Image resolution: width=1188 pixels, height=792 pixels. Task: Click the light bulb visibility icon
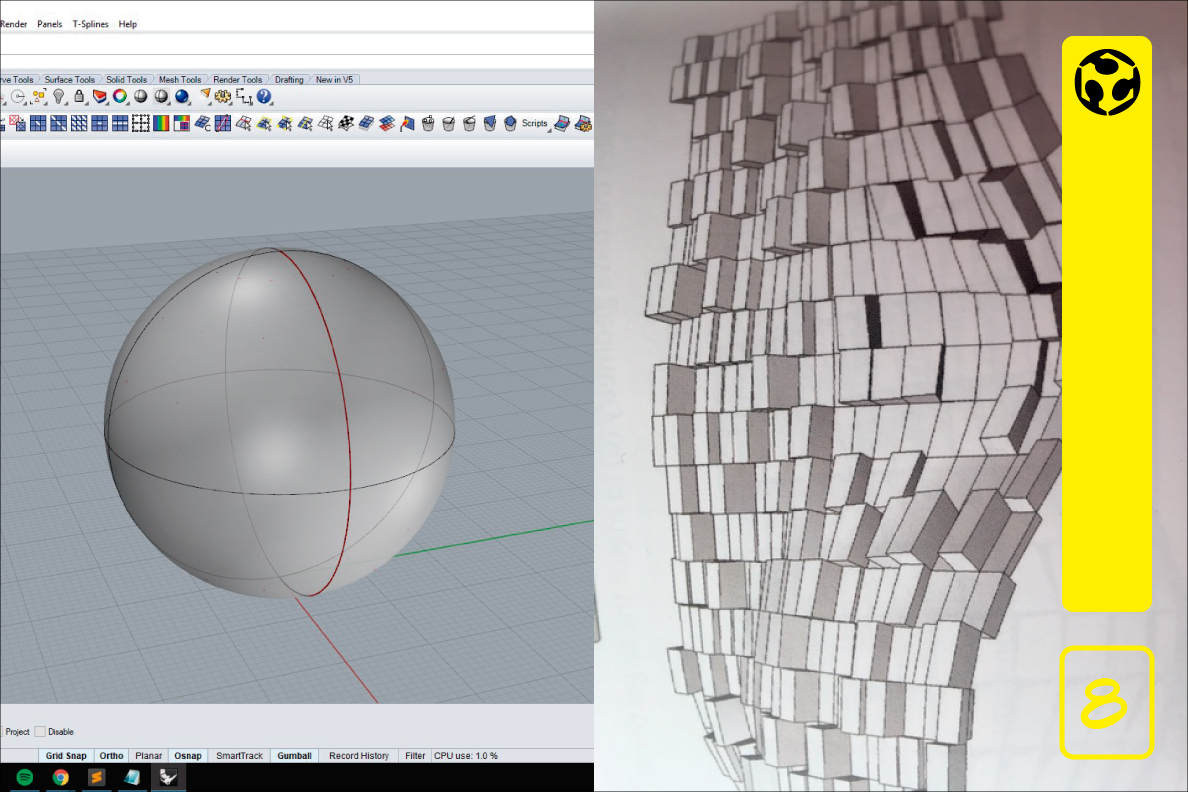(x=59, y=97)
